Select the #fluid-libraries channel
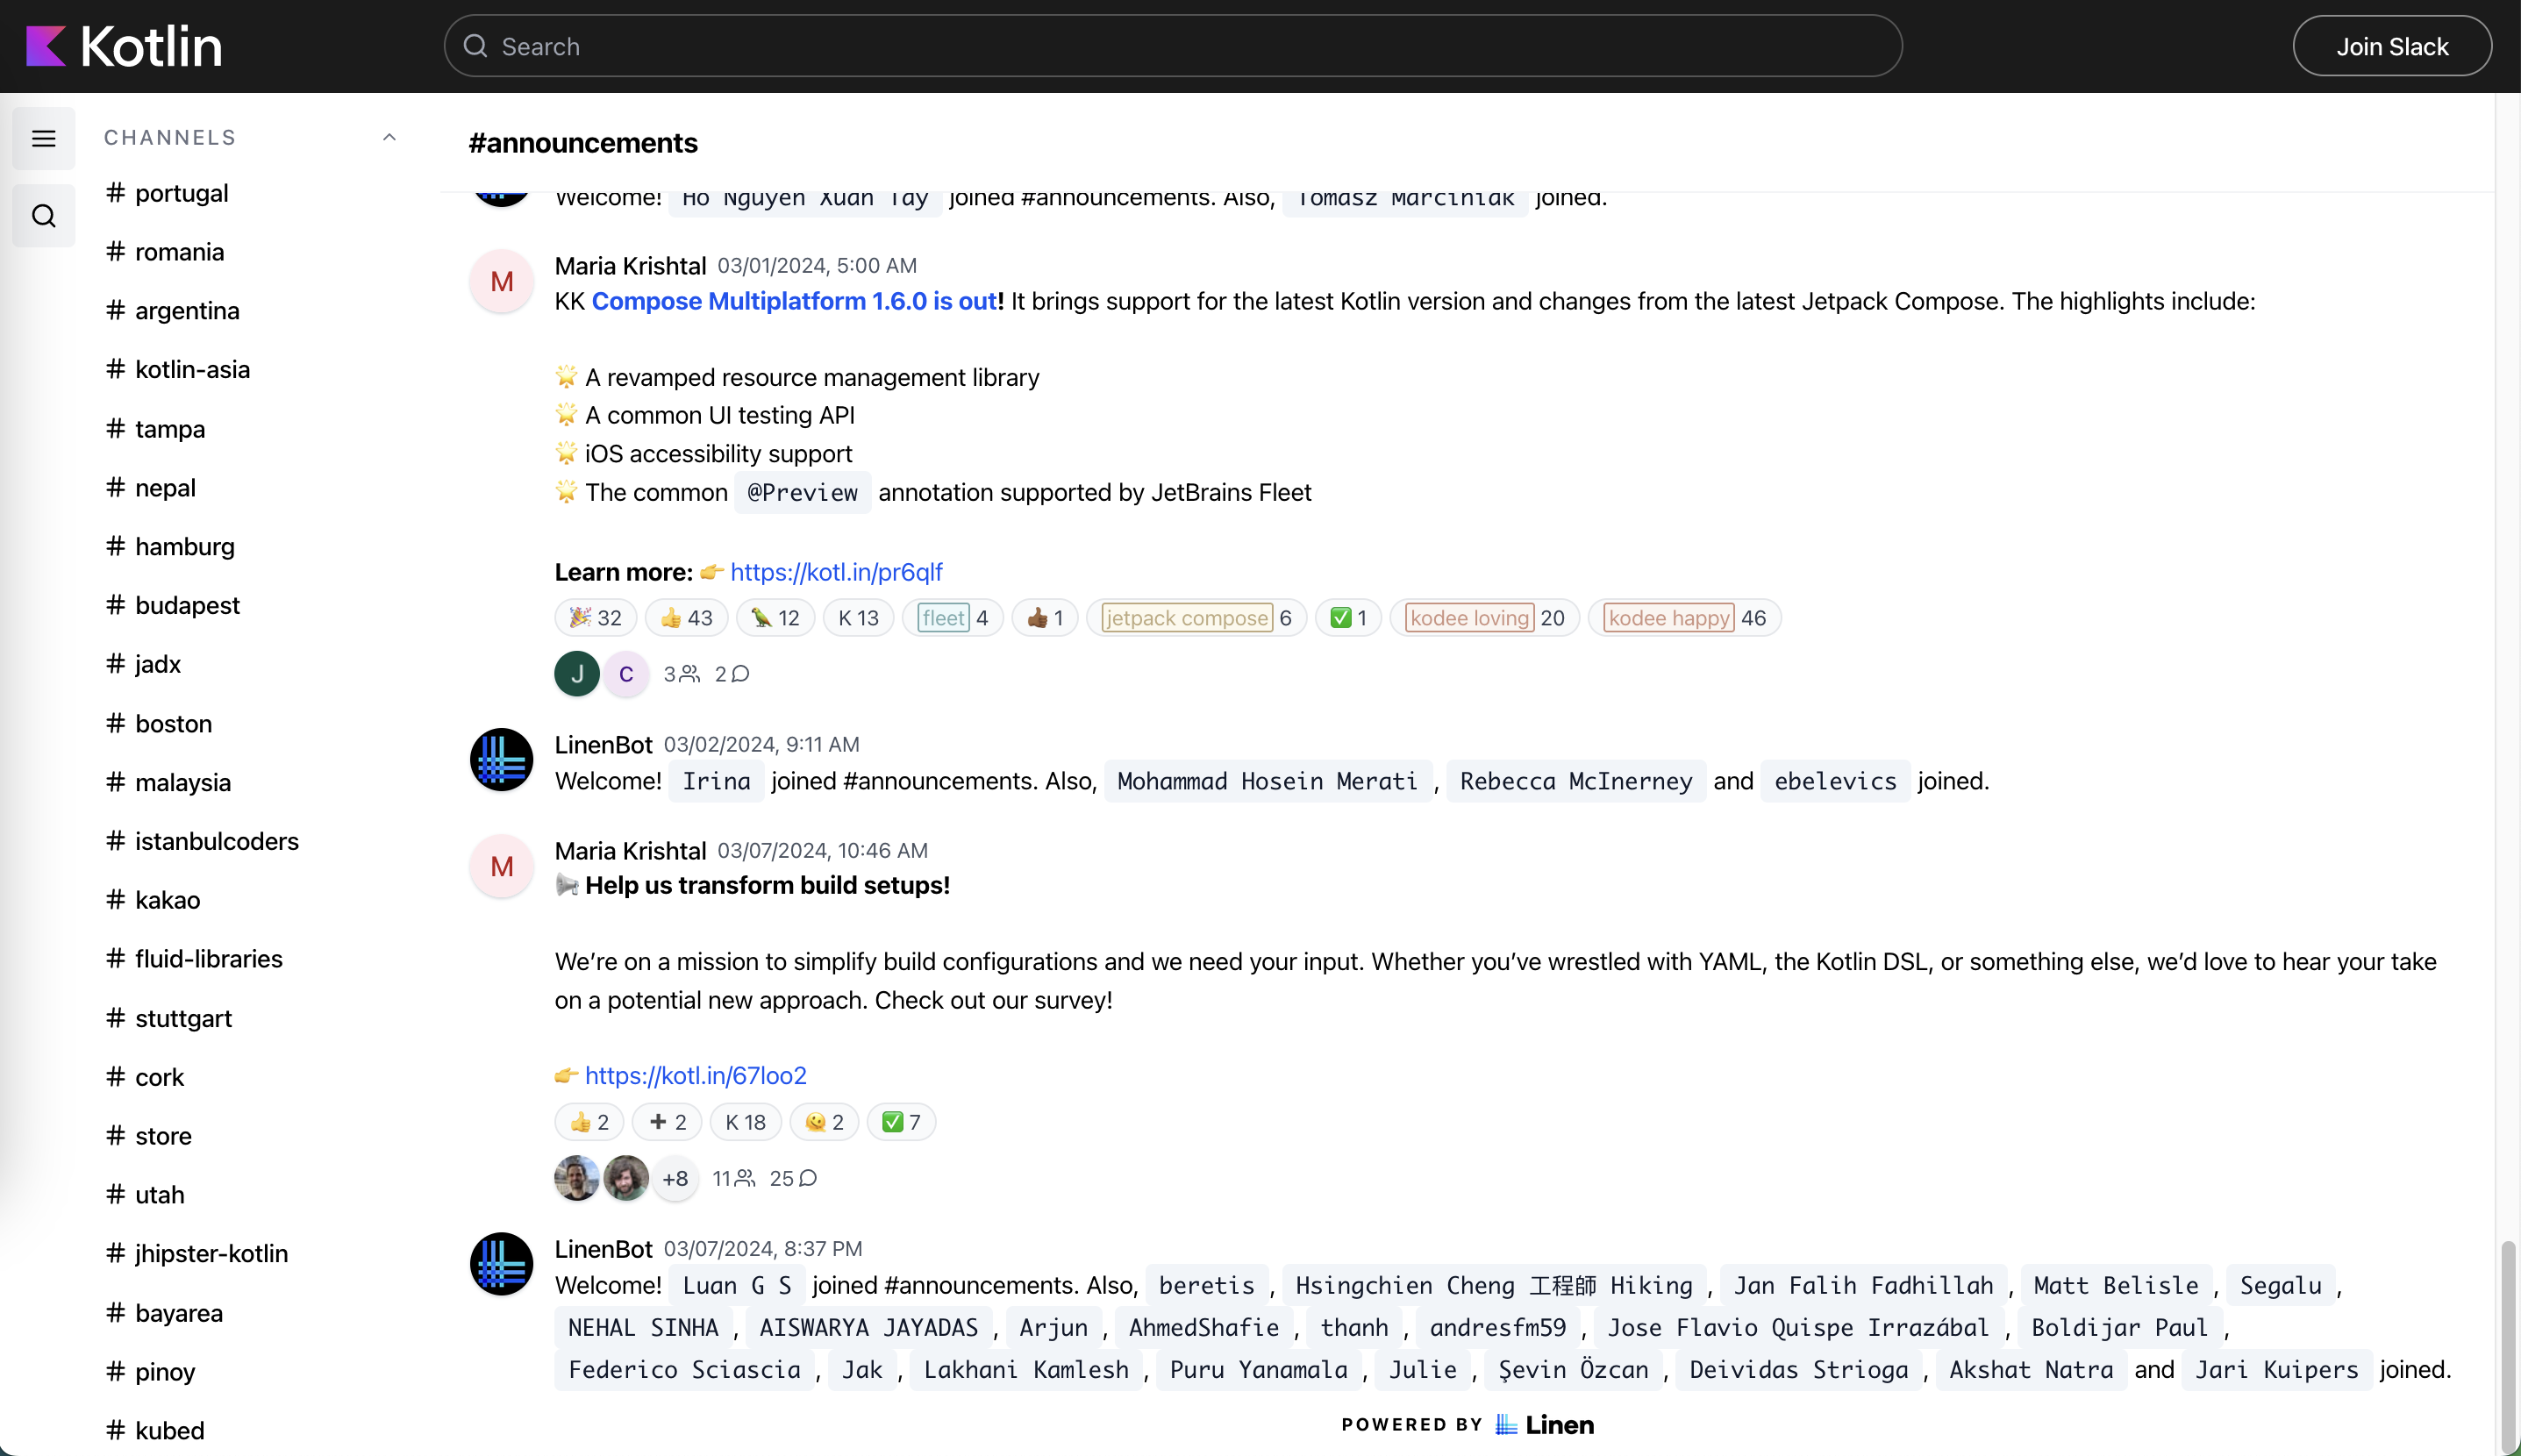 (208, 959)
